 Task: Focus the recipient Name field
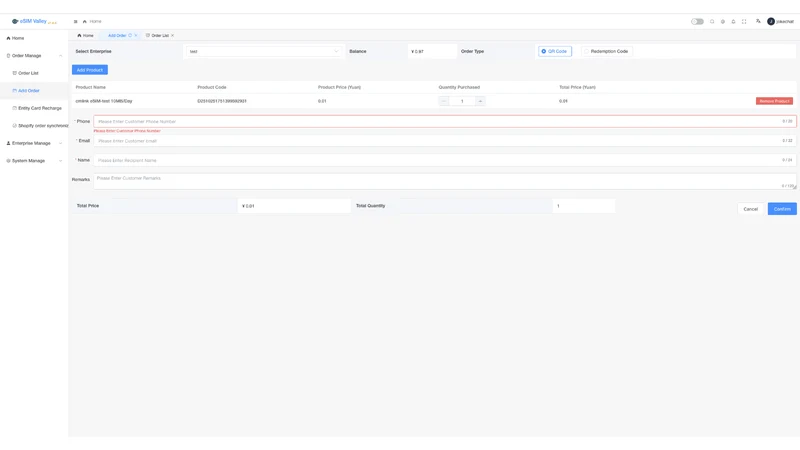tap(444, 160)
